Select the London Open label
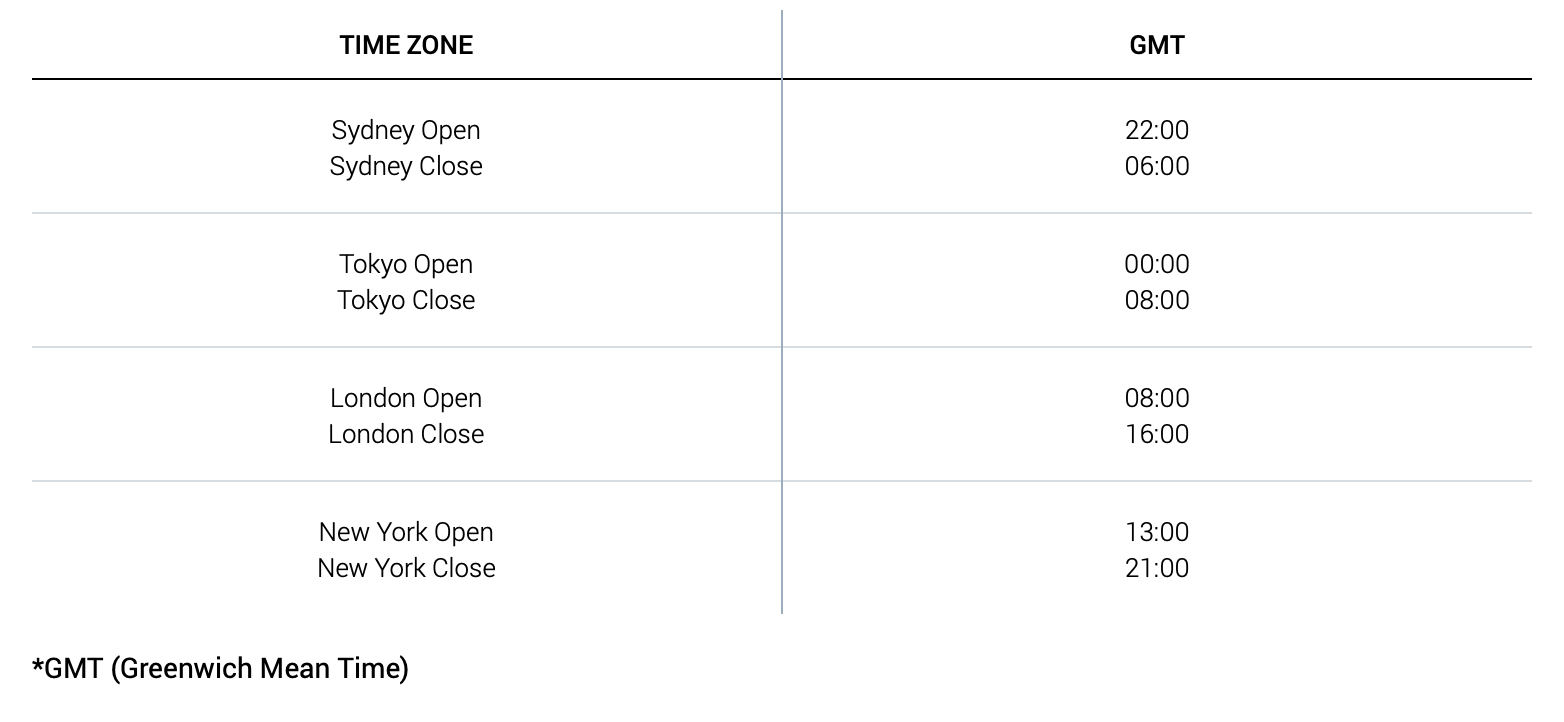Image resolution: width=1564 pixels, height=722 pixels. [x=406, y=399]
